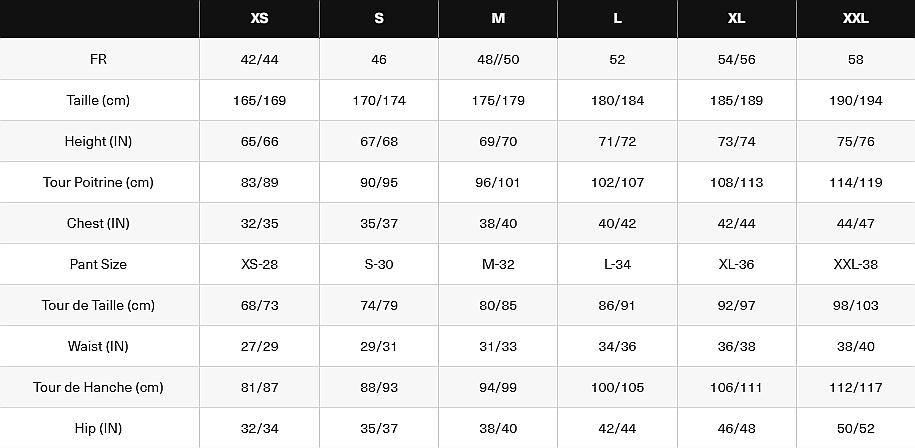Click the Tour de Hanche (cm) label
Viewport: 915px width, 448px height.
point(98,388)
